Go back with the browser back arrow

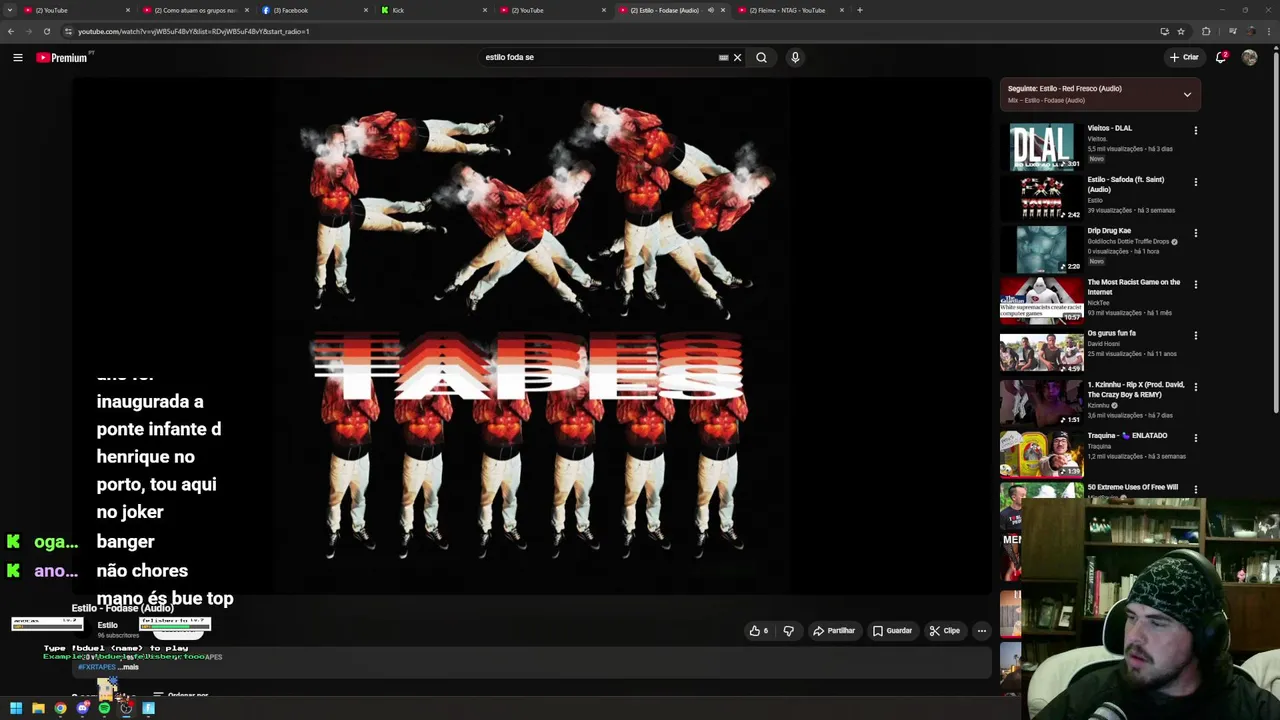[11, 31]
